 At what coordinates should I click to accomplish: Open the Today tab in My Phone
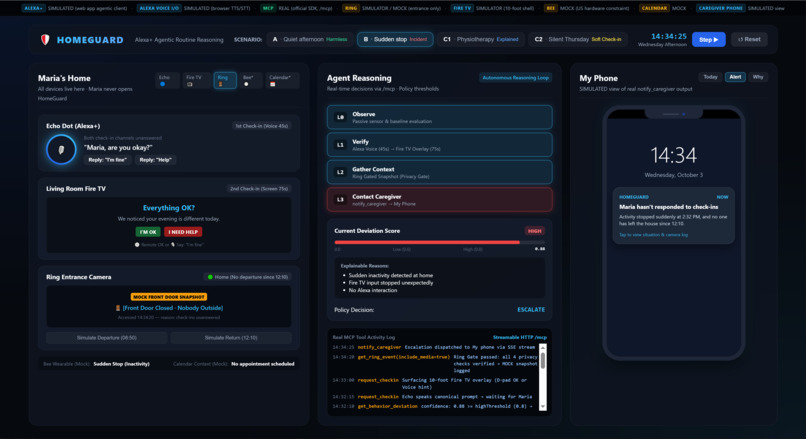pos(710,77)
